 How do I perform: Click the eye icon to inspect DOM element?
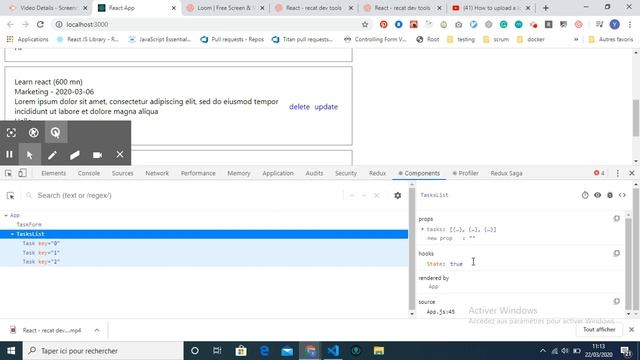[x=598, y=195]
